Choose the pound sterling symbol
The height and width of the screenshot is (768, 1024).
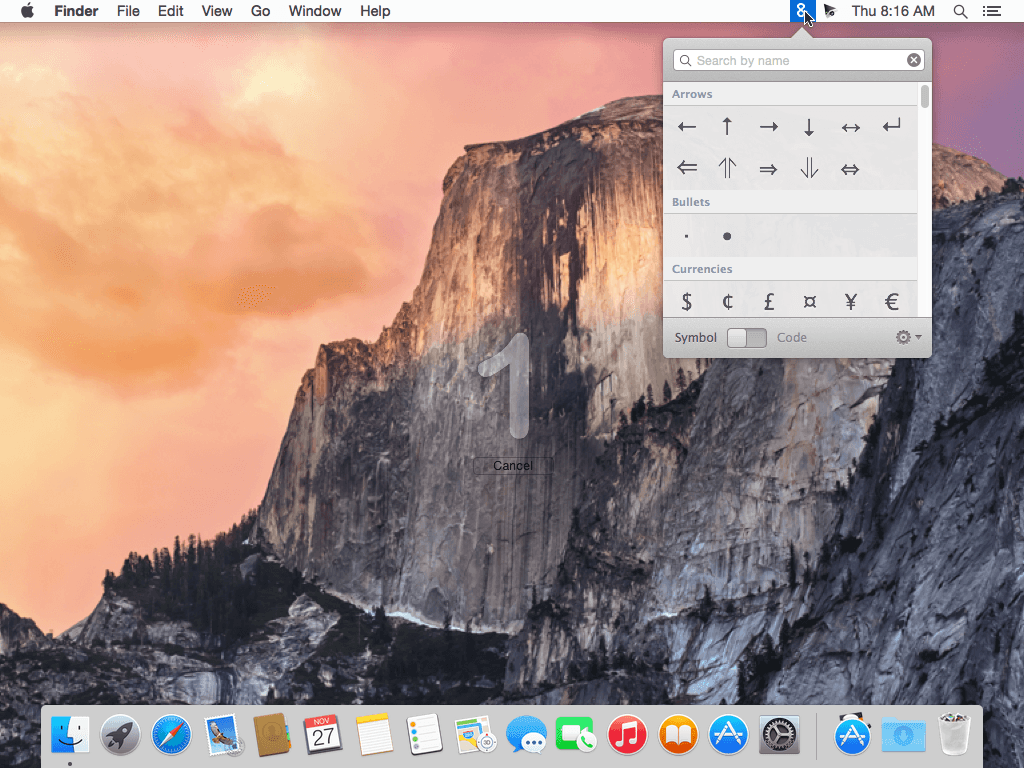coord(769,302)
